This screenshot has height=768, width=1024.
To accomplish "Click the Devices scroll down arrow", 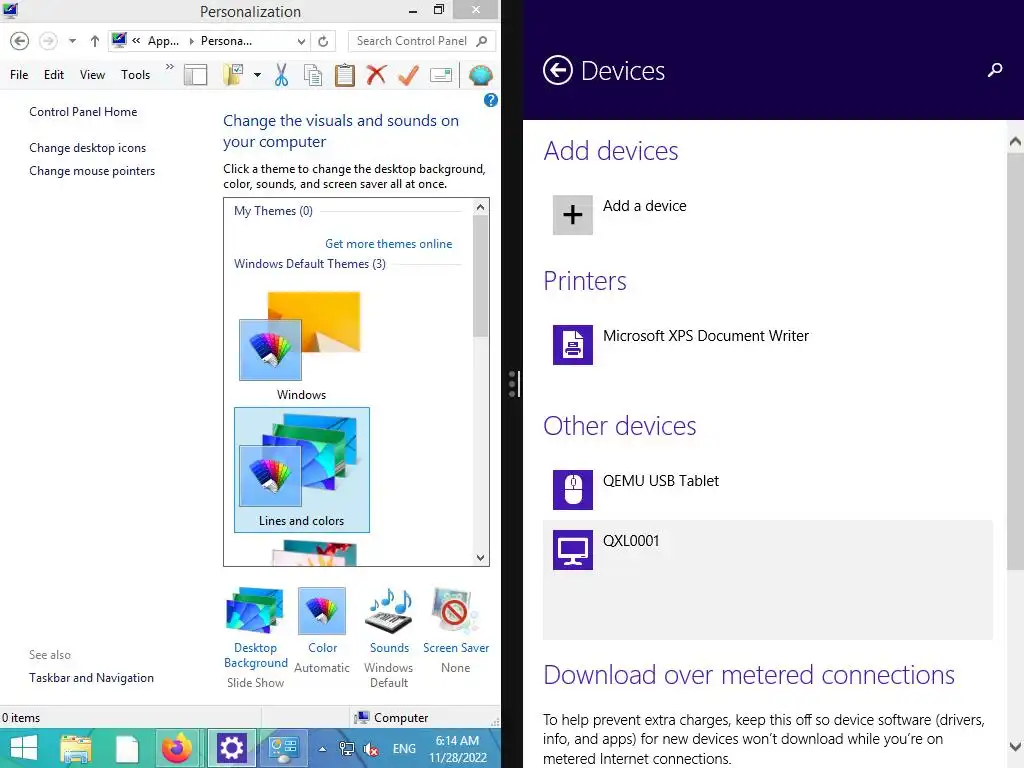I will coord(1015,746).
